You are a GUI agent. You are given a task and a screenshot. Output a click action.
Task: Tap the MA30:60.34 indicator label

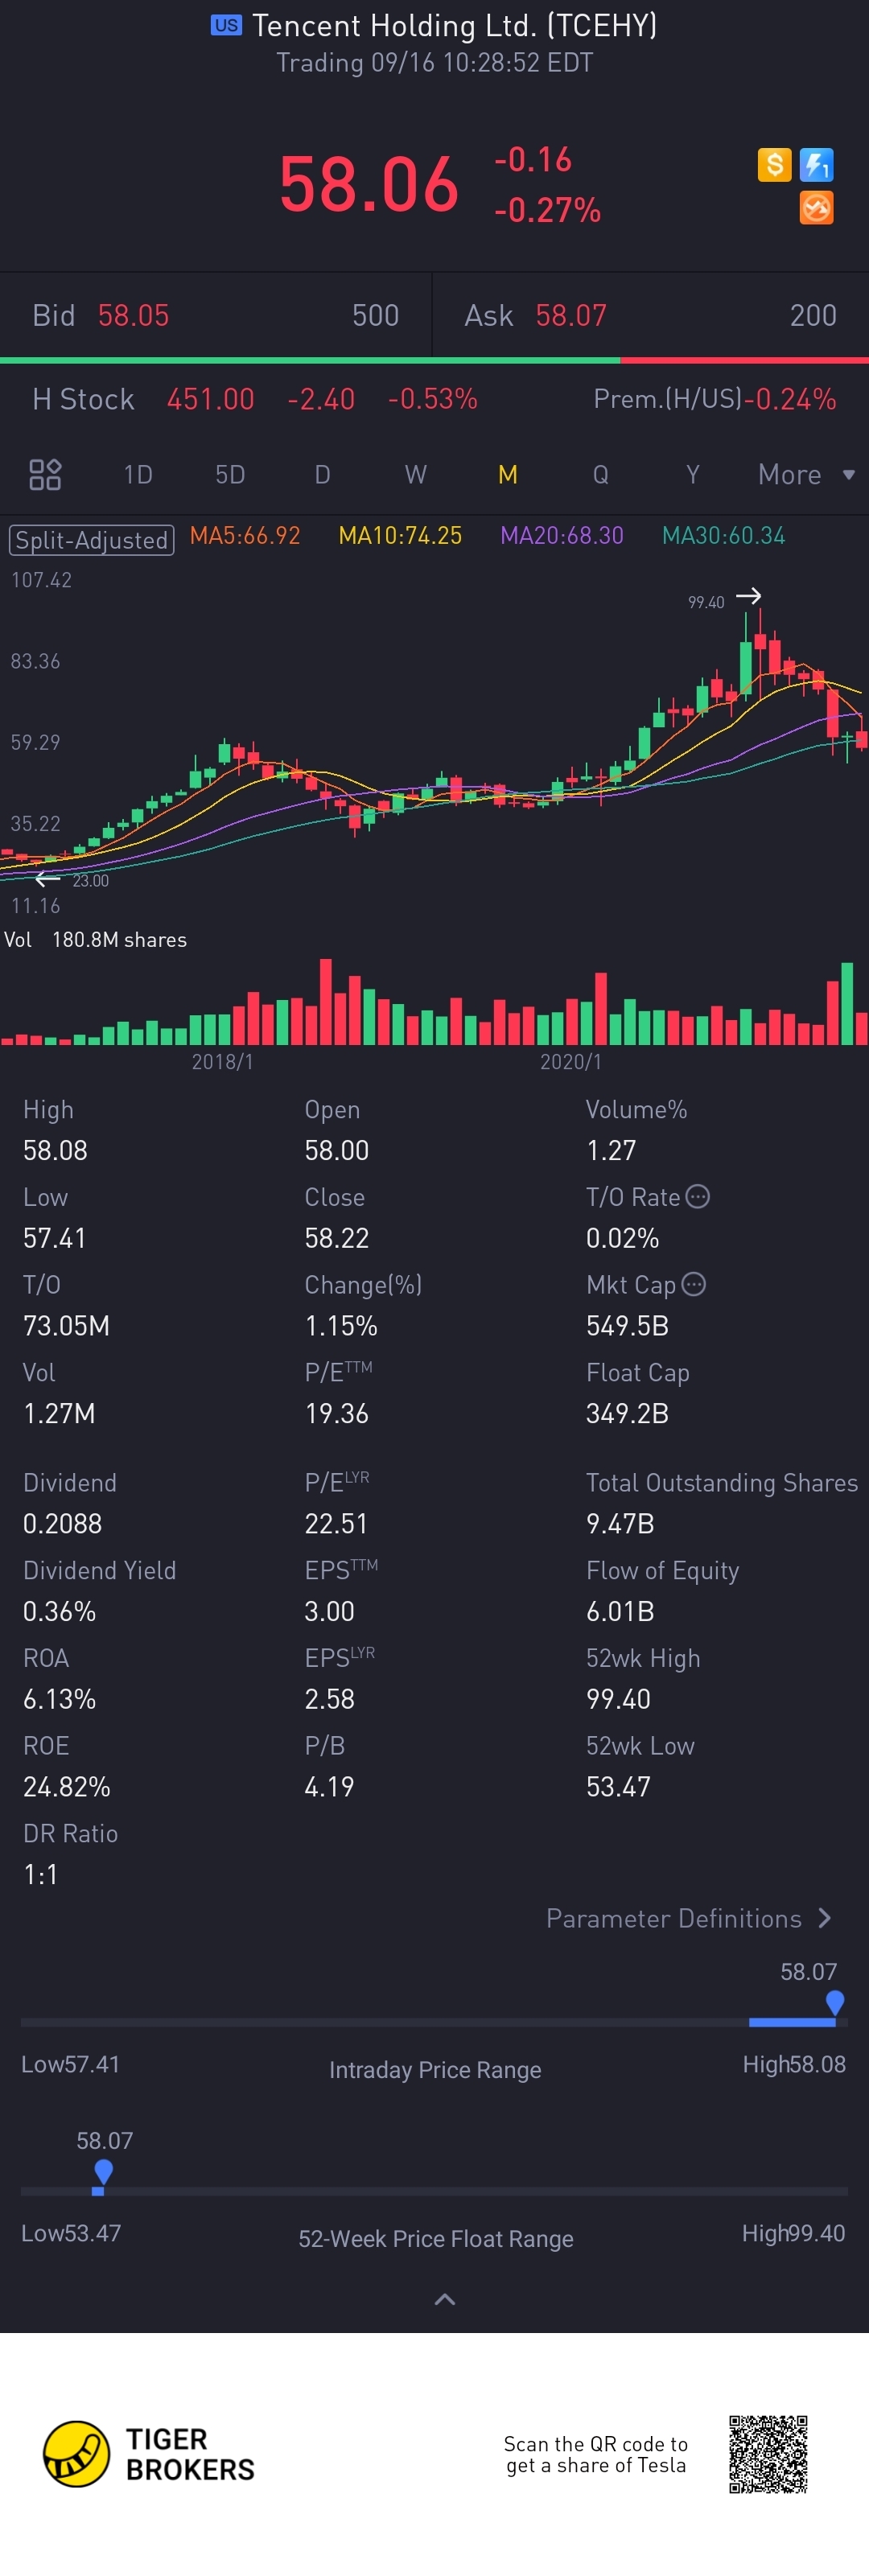click(x=723, y=535)
